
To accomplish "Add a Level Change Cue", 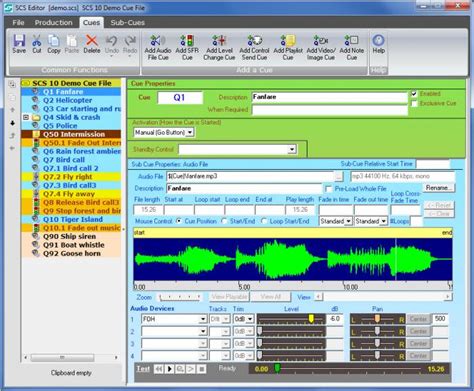I will coord(219,48).
